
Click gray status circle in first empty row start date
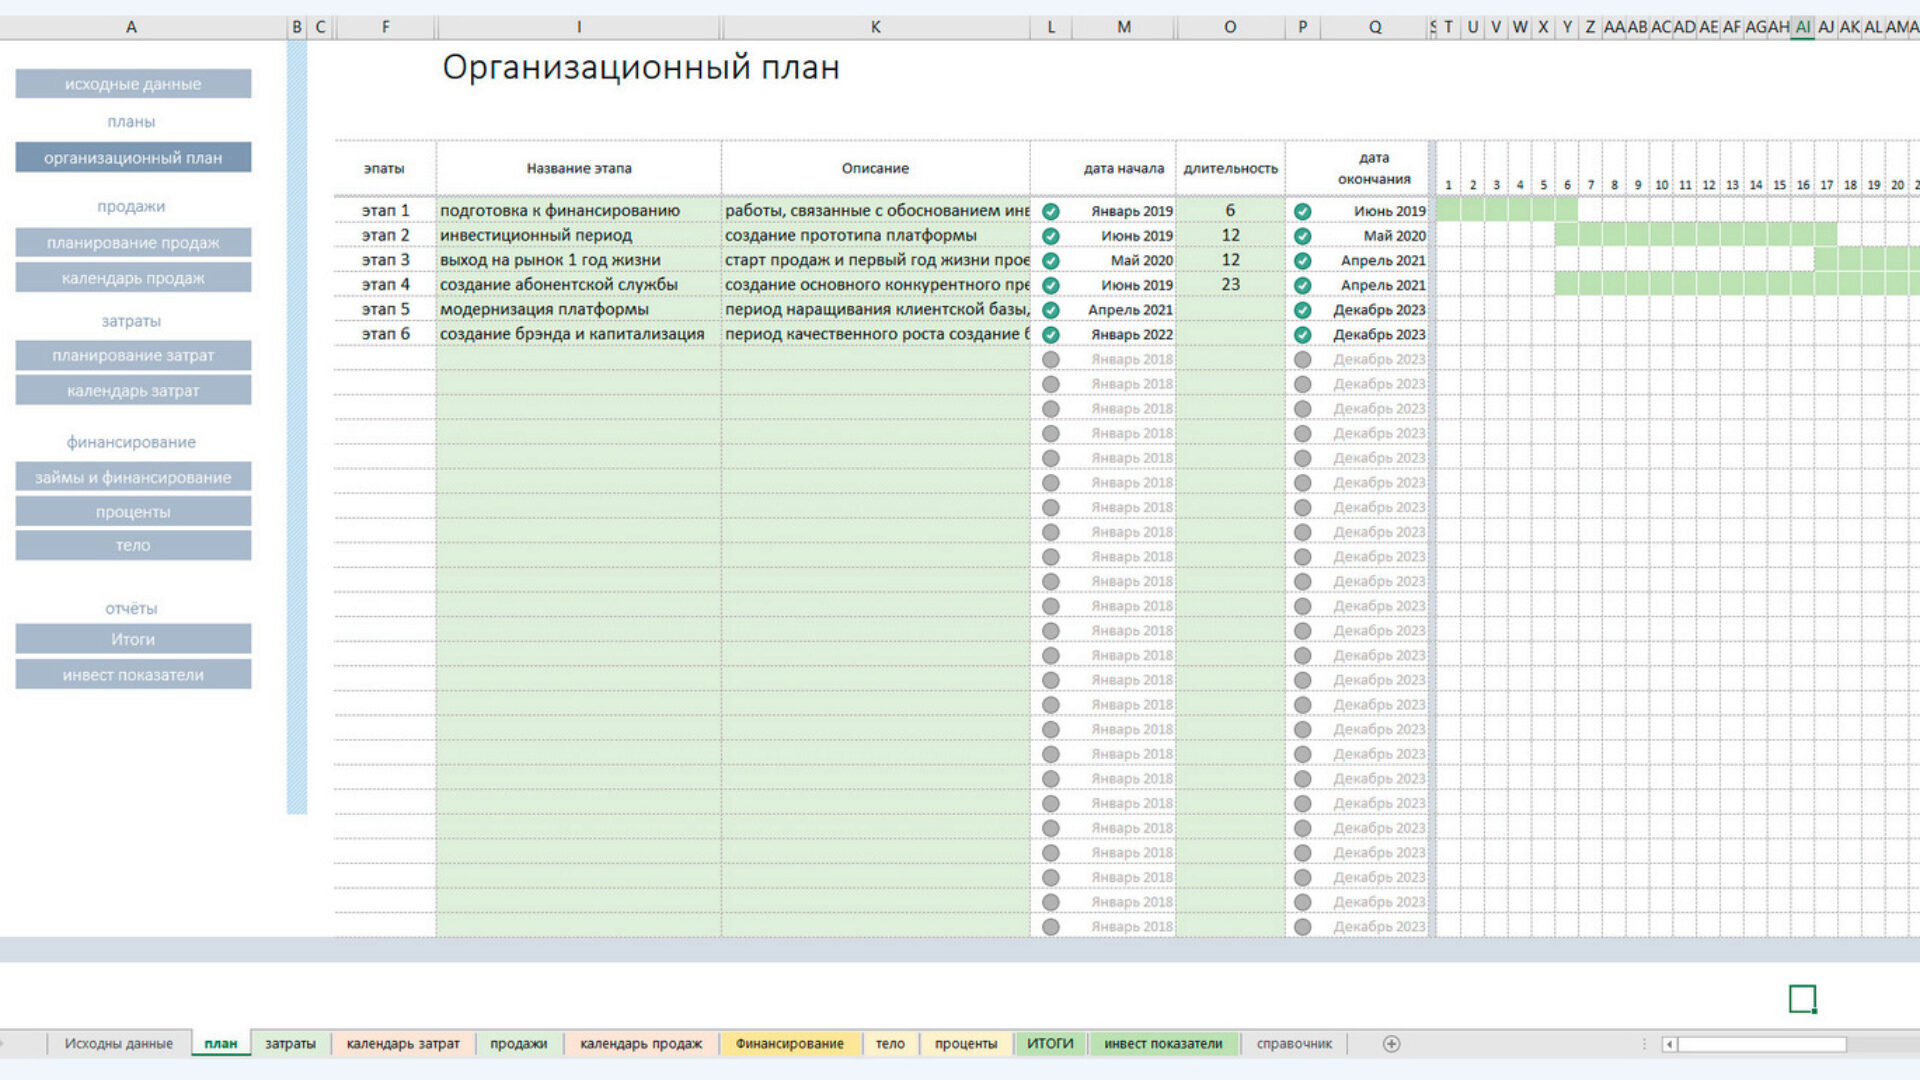click(x=1050, y=359)
